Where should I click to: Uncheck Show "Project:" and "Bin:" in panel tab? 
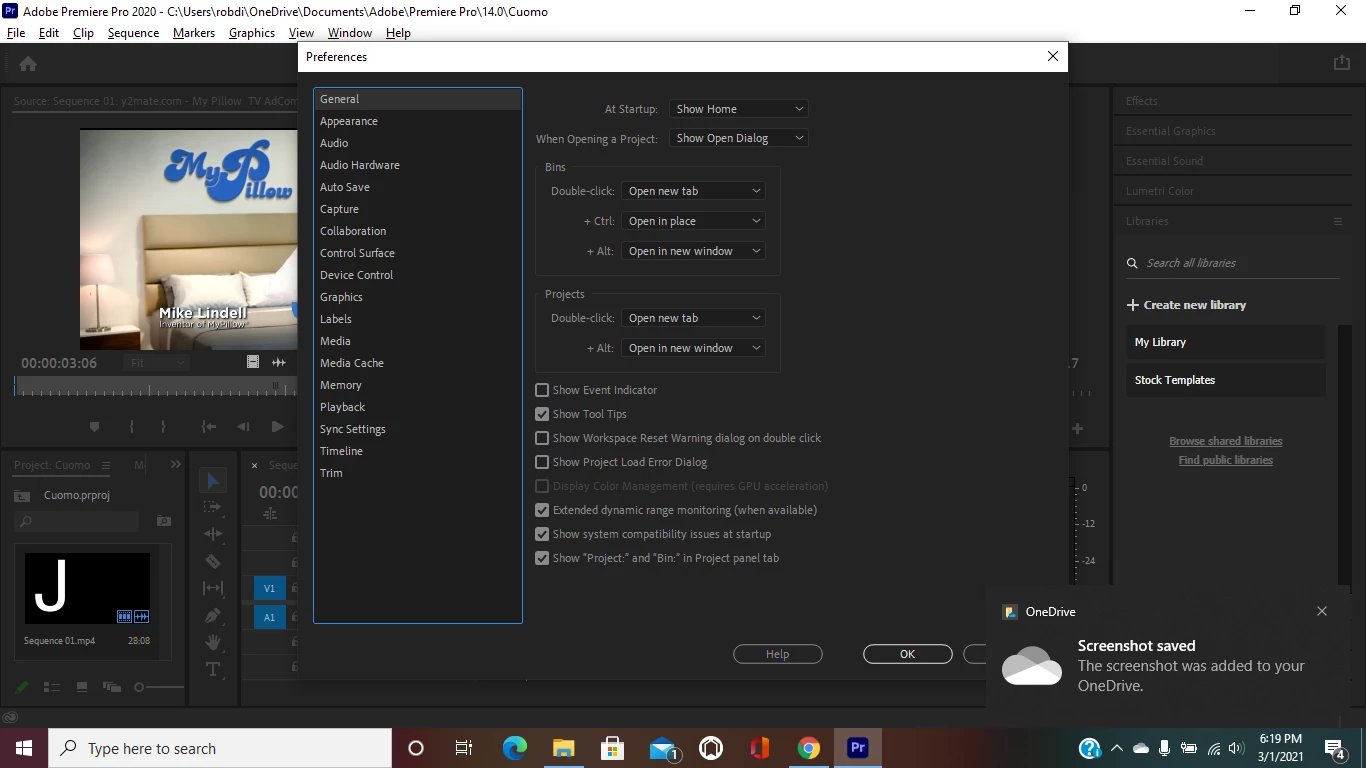(x=542, y=558)
